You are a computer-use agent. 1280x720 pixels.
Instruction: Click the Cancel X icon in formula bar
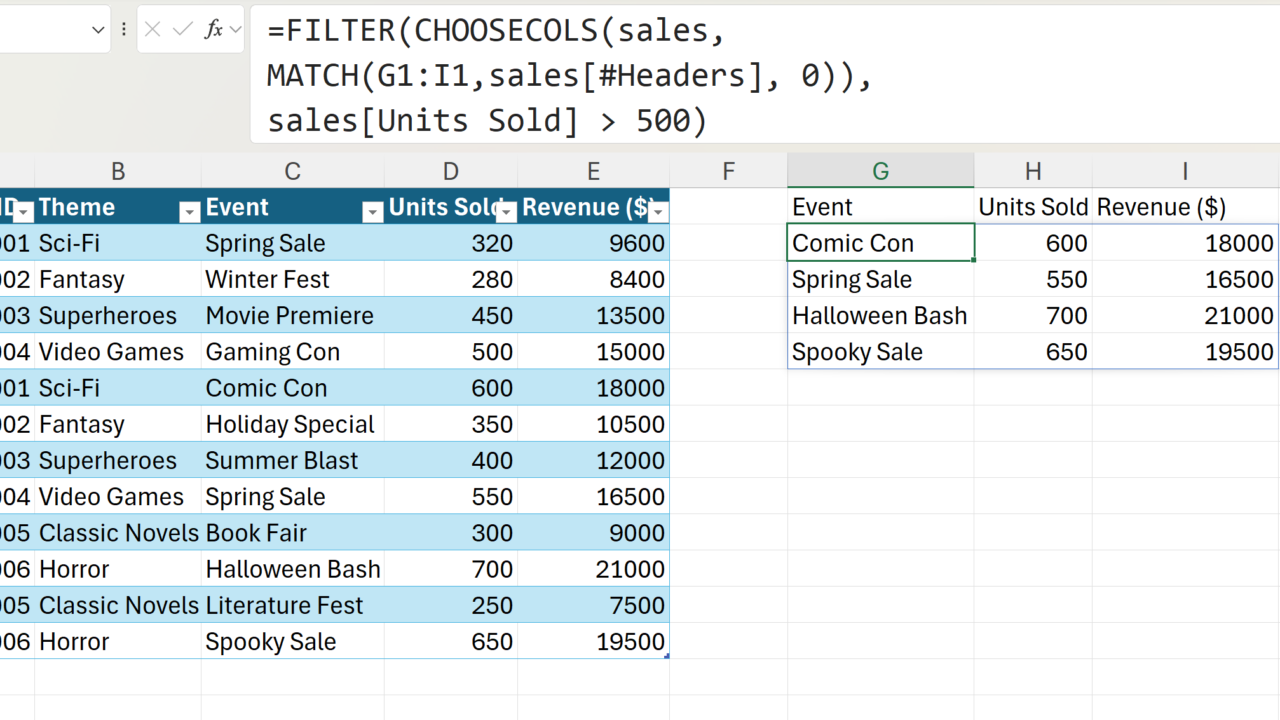click(152, 30)
